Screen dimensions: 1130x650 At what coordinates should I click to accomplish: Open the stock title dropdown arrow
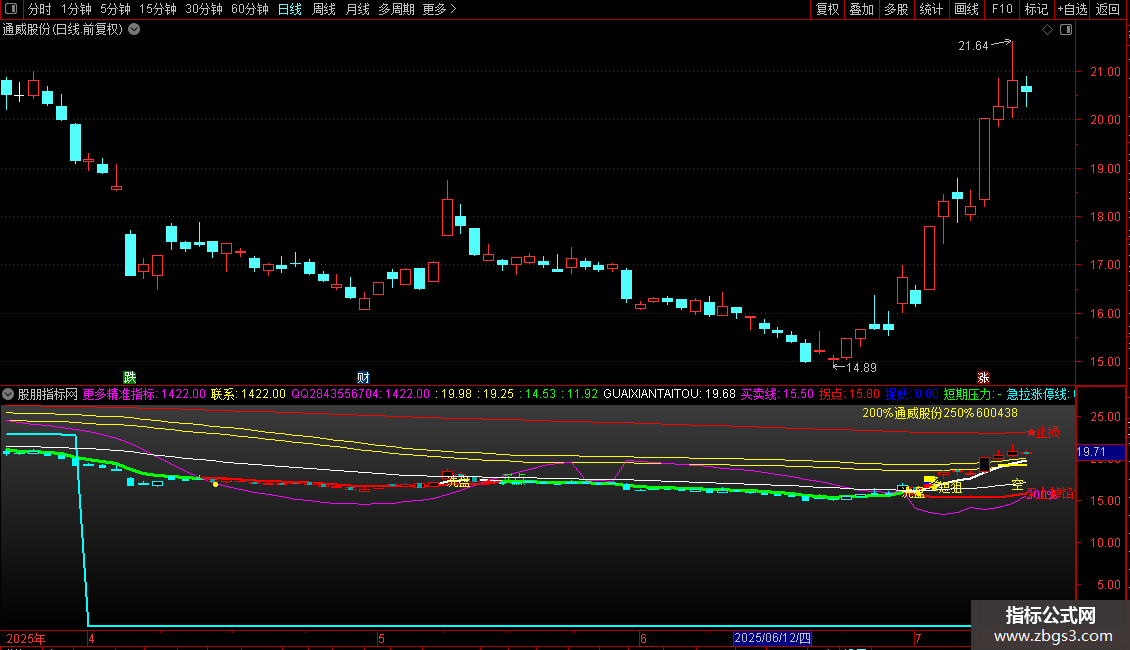(134, 30)
